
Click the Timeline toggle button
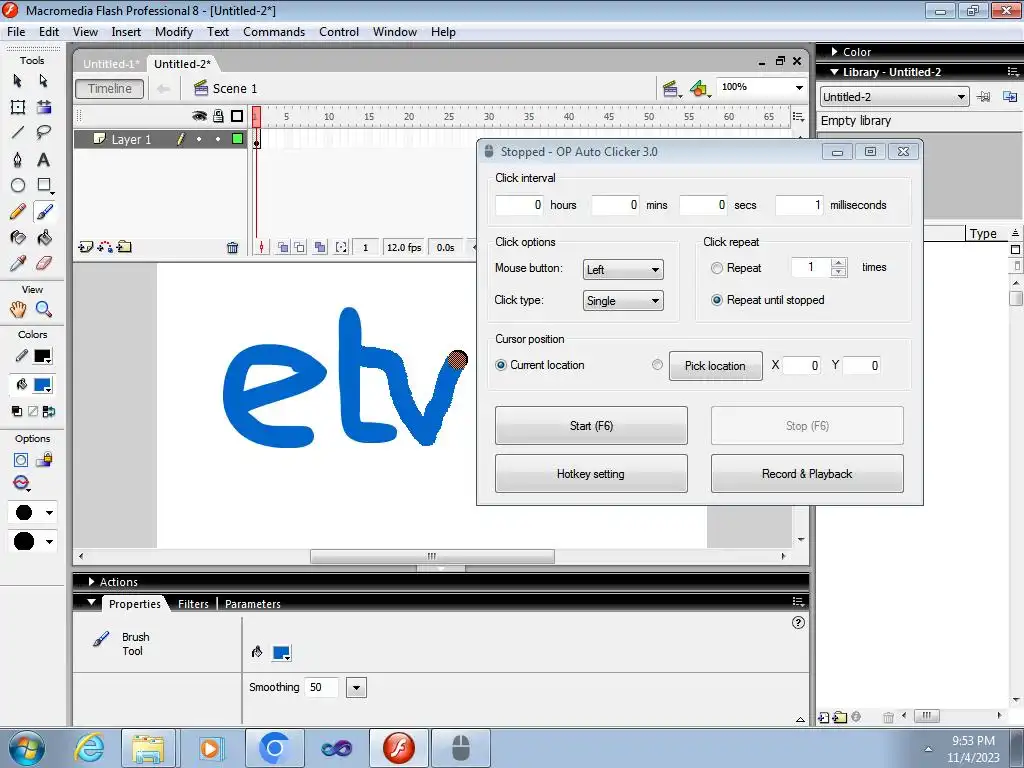pos(110,89)
